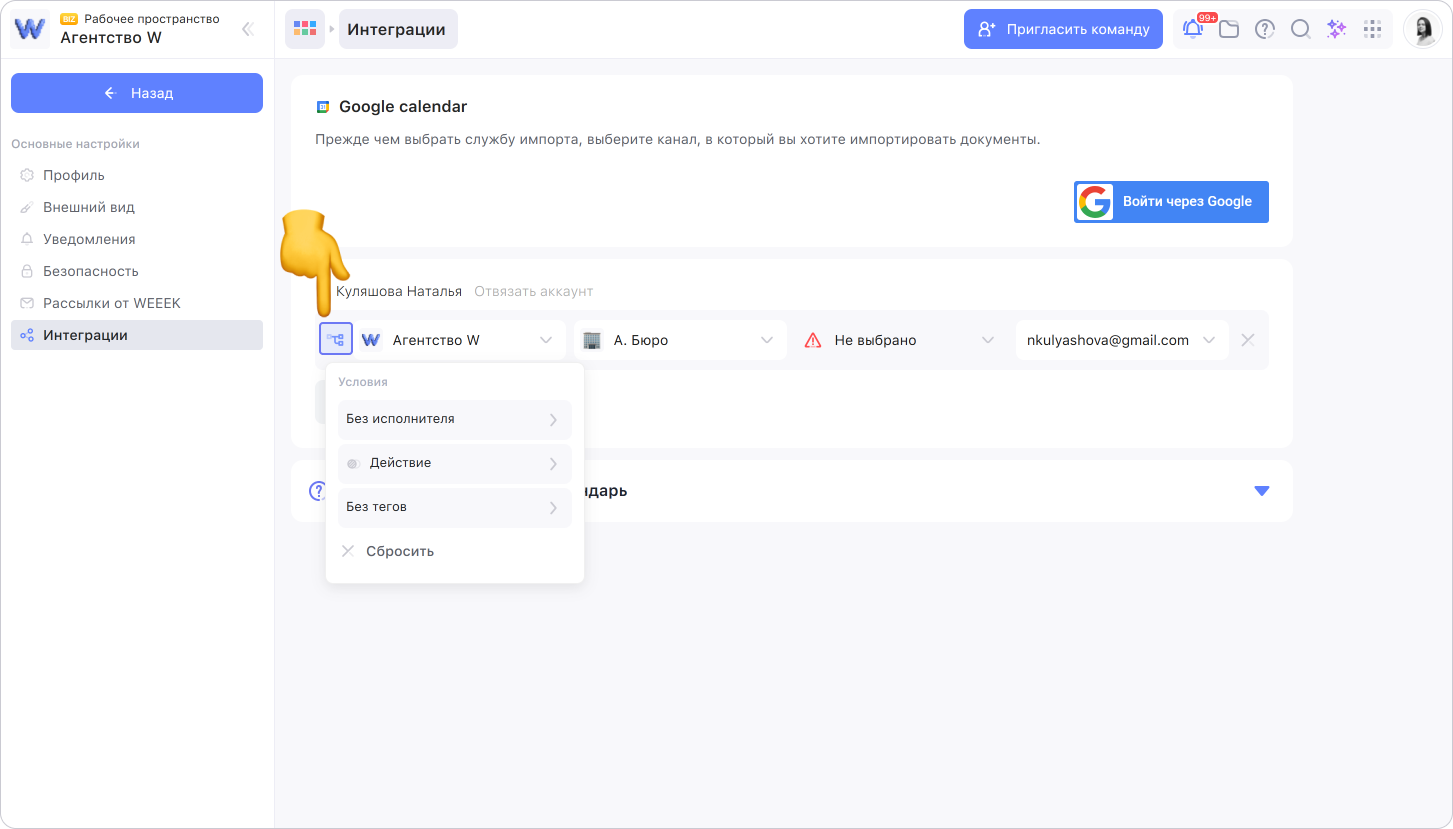
Task: Open search with magnifier icon
Action: [x=1300, y=29]
